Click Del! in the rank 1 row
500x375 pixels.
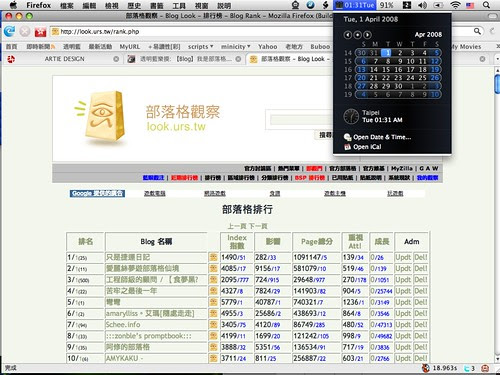[421, 257]
